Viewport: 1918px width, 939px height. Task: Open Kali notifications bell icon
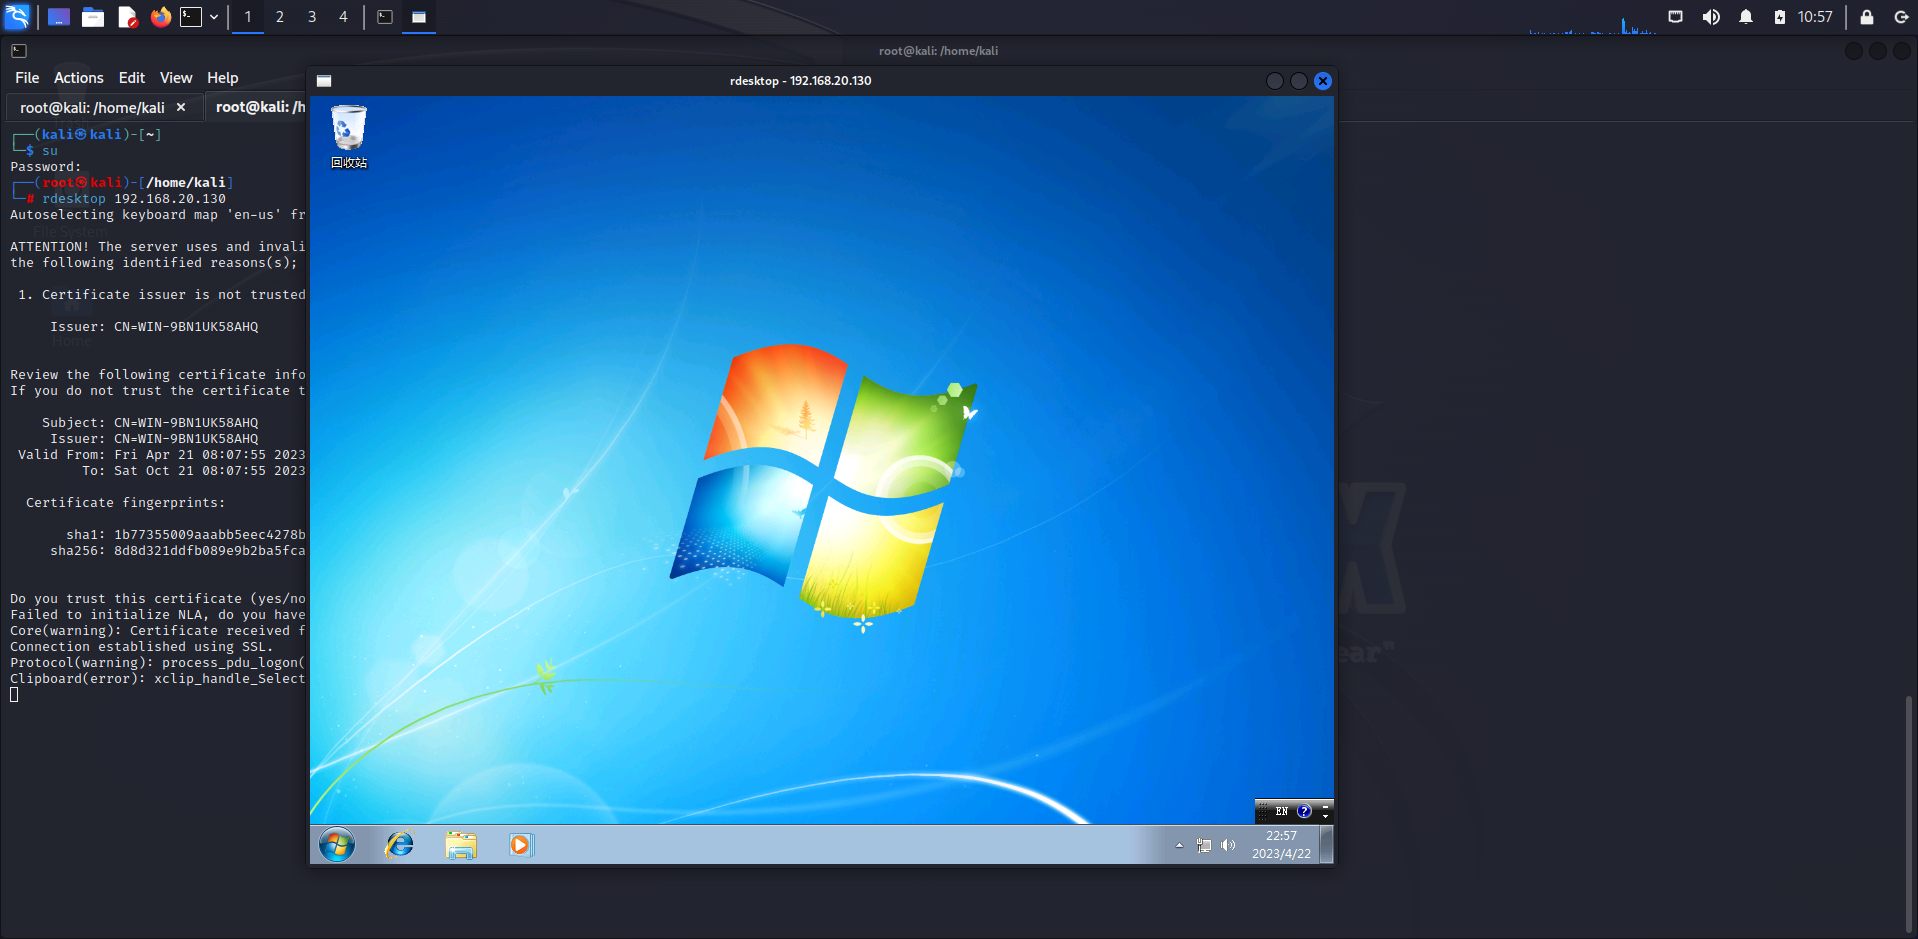click(x=1746, y=17)
